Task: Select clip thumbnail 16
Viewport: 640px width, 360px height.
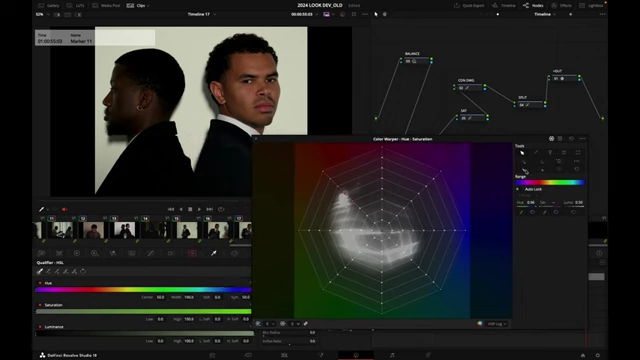Action: [x=218, y=231]
